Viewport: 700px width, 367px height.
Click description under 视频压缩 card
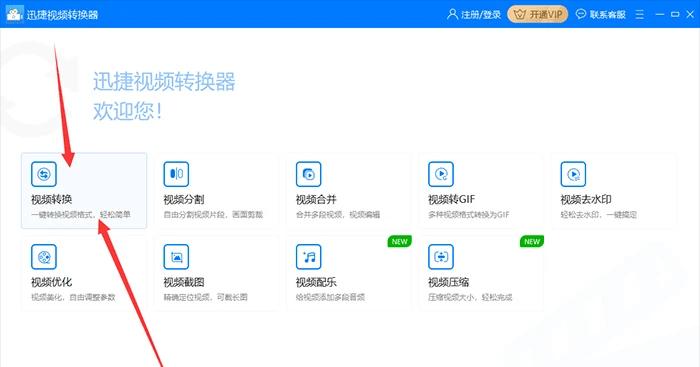click(470, 297)
